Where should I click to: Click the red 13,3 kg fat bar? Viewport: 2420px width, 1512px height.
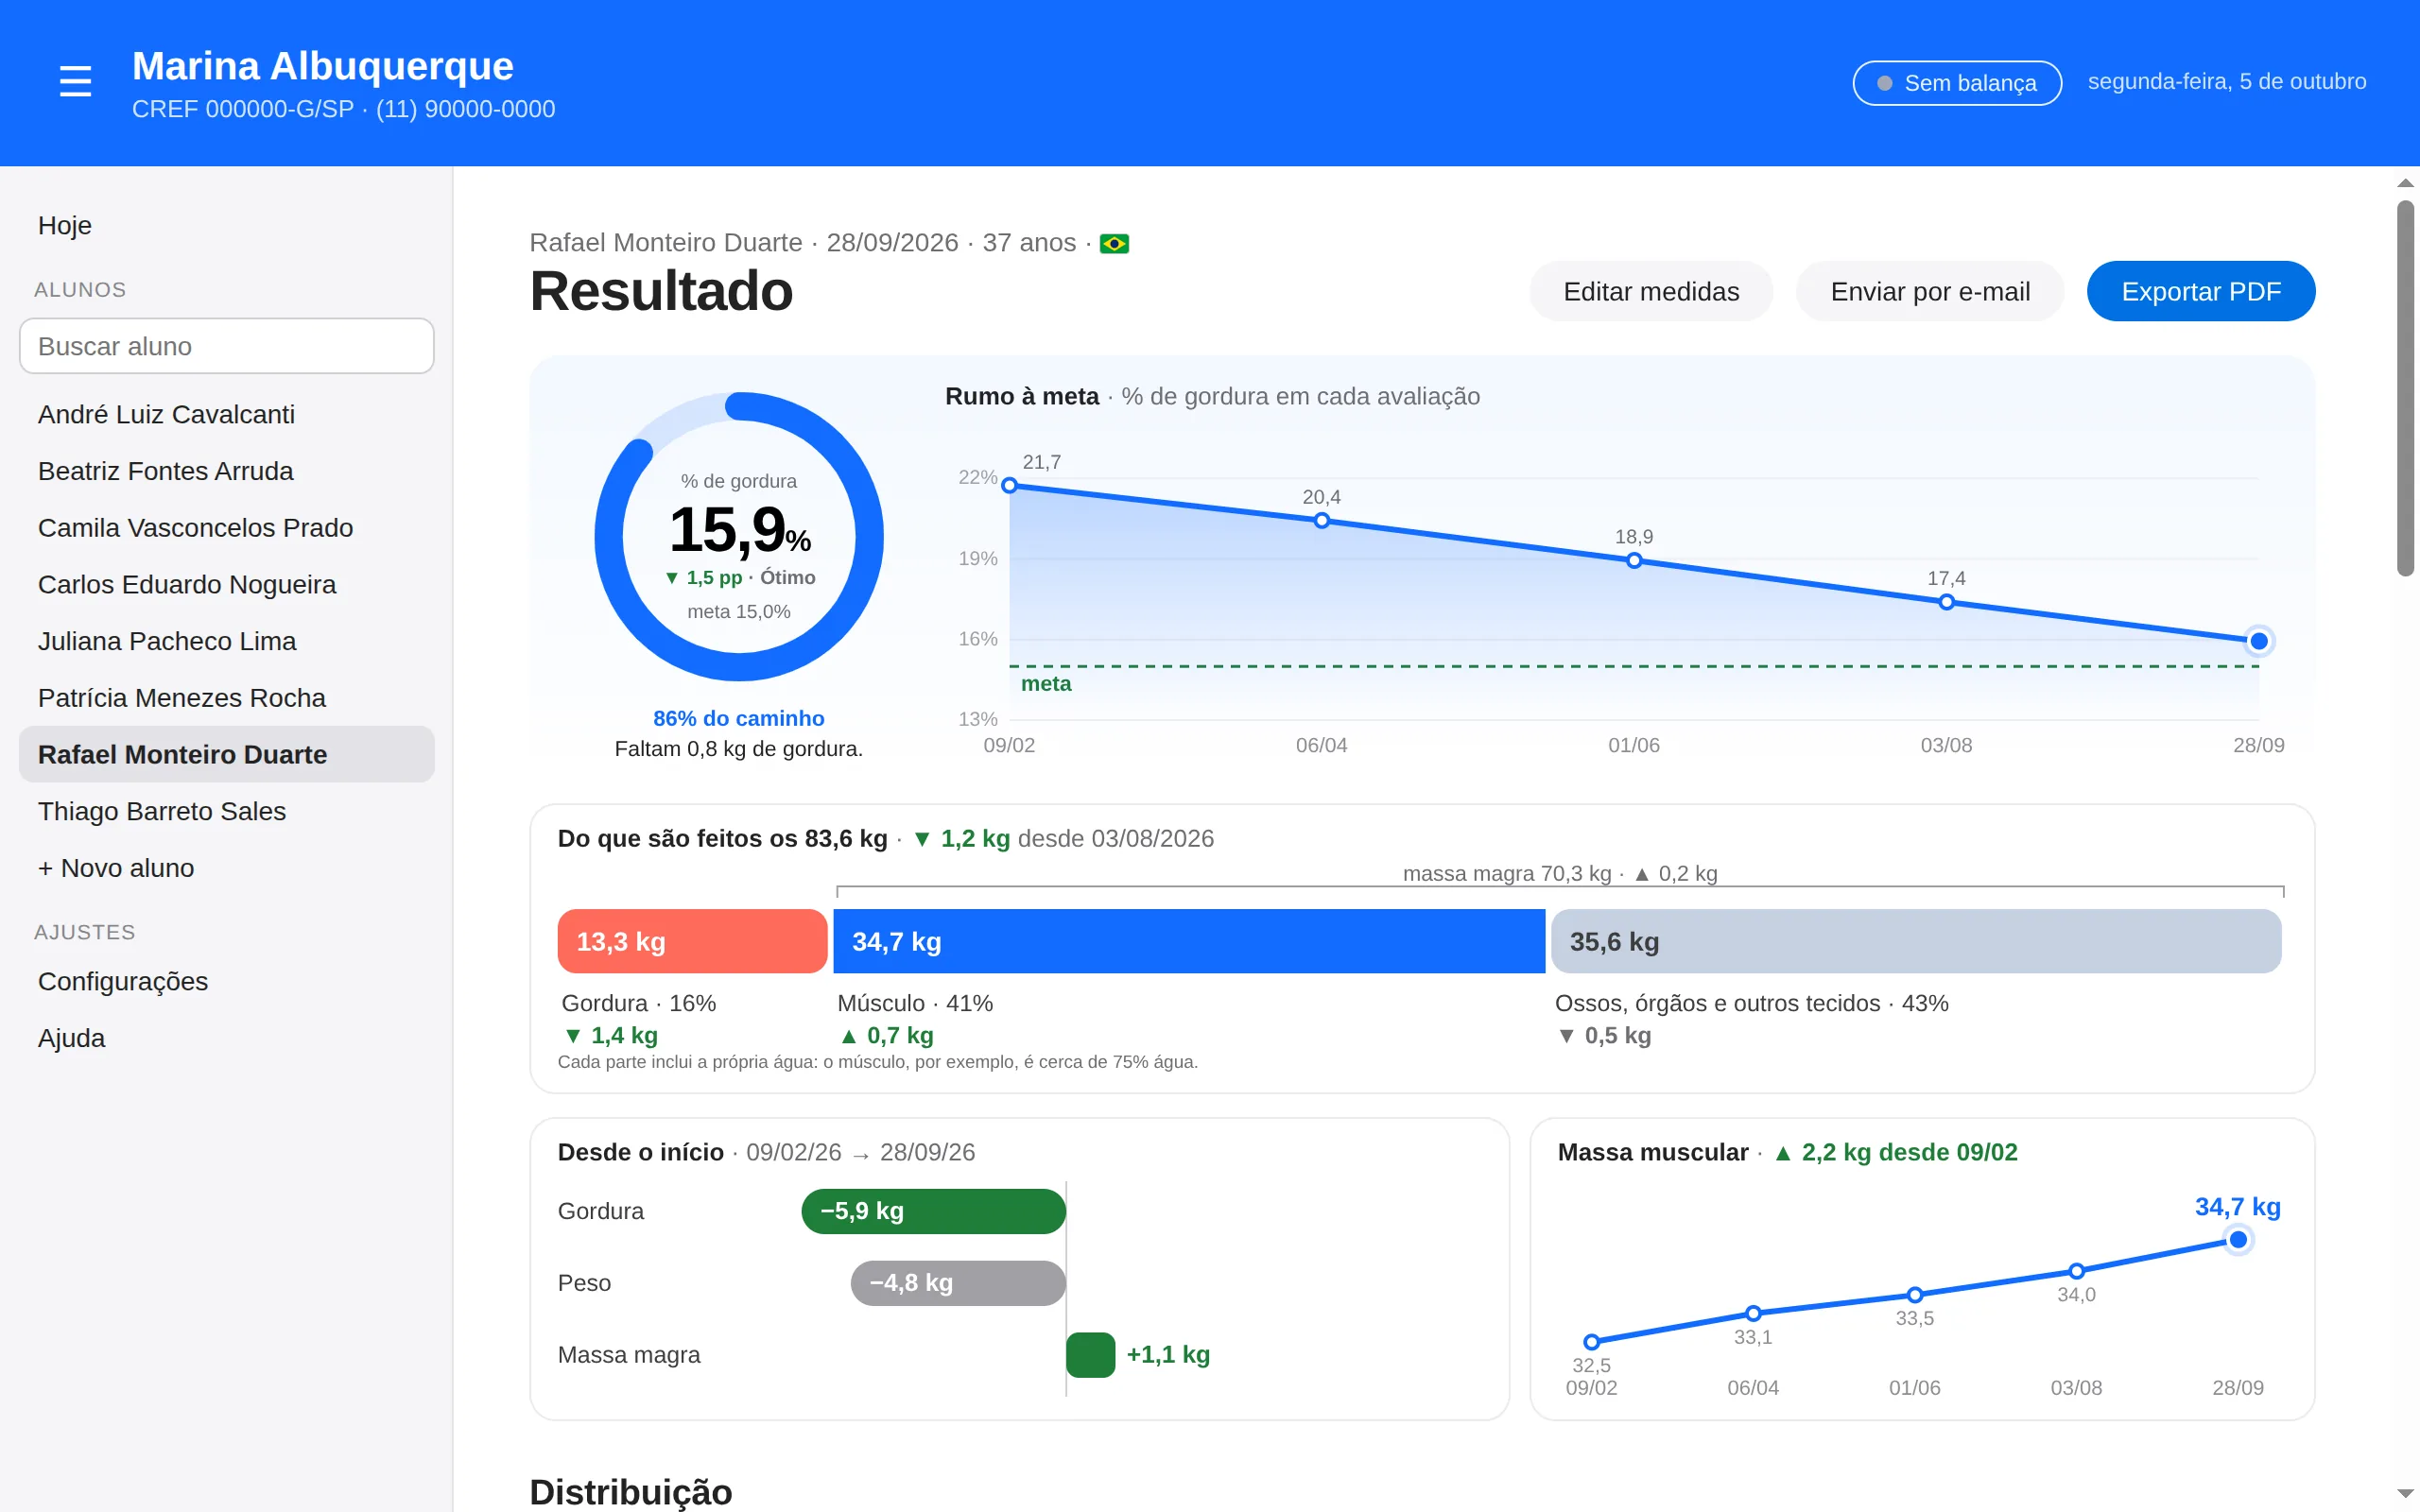click(692, 941)
